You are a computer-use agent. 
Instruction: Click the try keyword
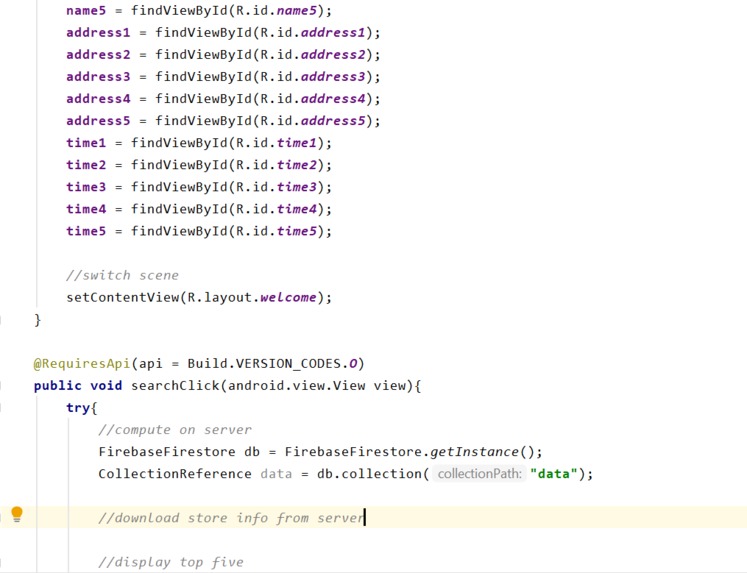pyautogui.click(x=78, y=408)
